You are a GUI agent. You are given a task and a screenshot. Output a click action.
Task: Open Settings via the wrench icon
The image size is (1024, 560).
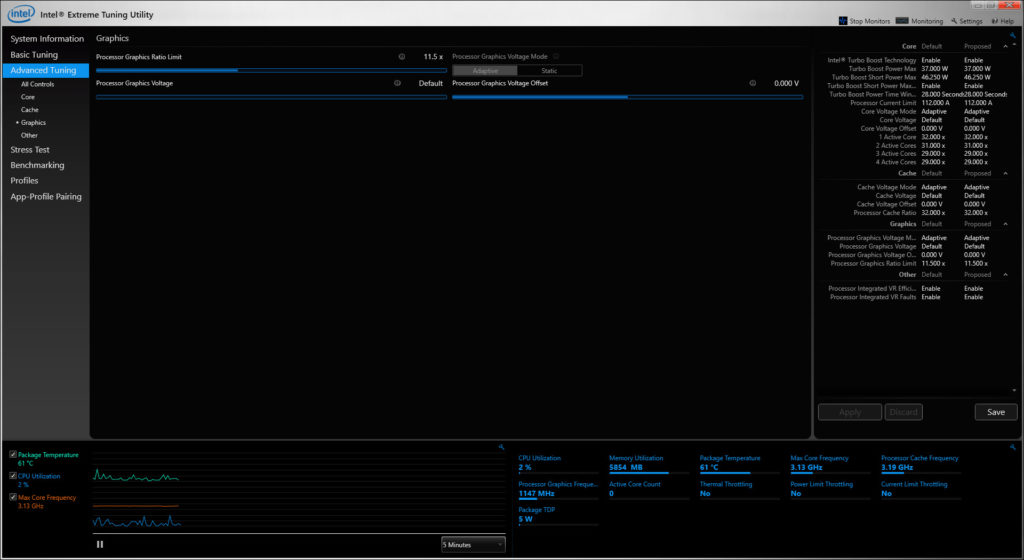(954, 21)
